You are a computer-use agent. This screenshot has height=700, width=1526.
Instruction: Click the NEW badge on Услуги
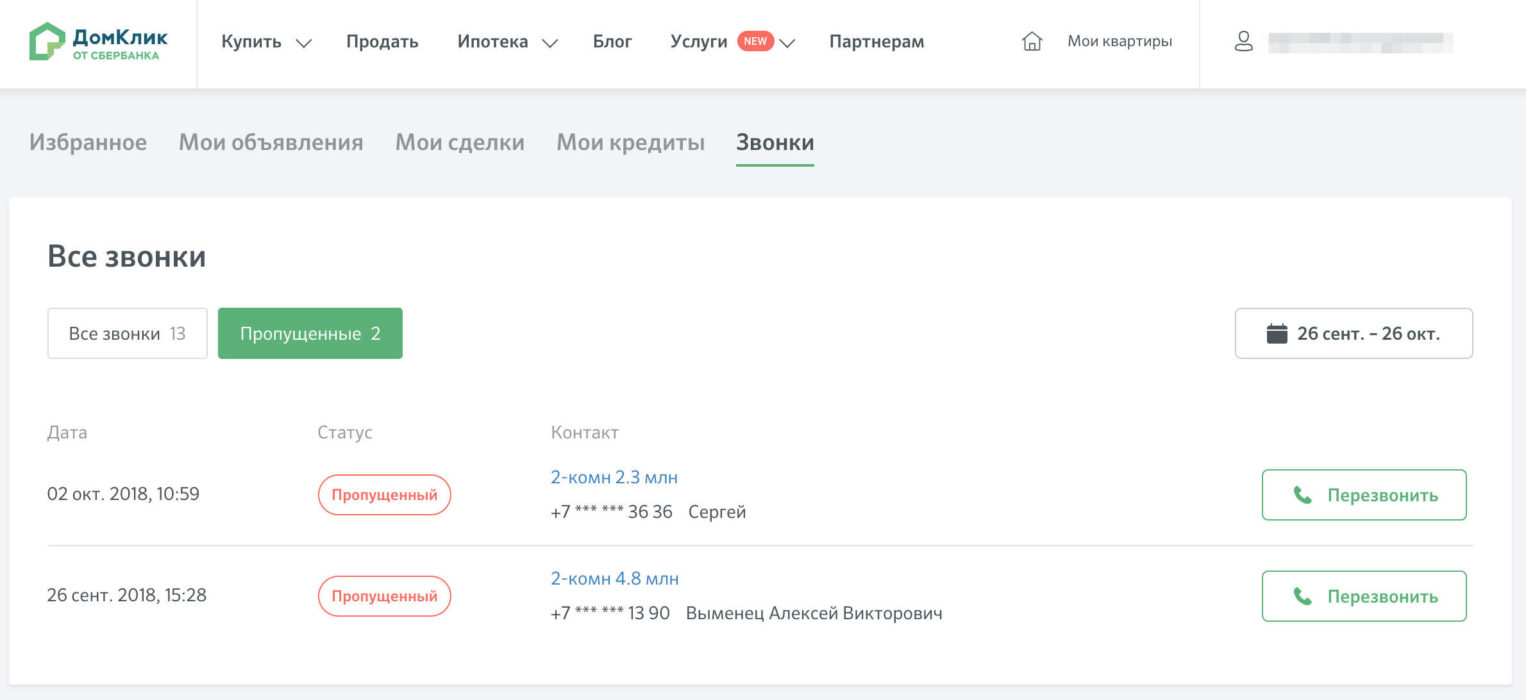[x=755, y=41]
